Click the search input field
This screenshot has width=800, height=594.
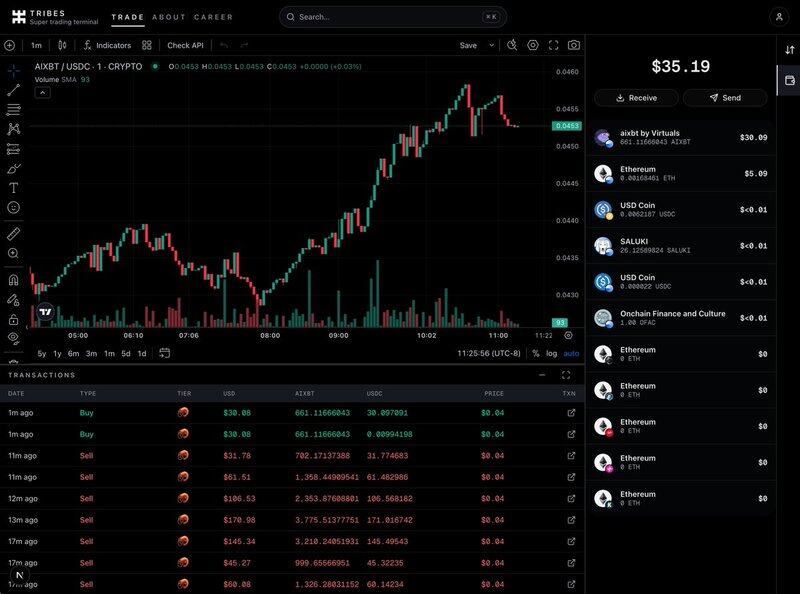(392, 17)
